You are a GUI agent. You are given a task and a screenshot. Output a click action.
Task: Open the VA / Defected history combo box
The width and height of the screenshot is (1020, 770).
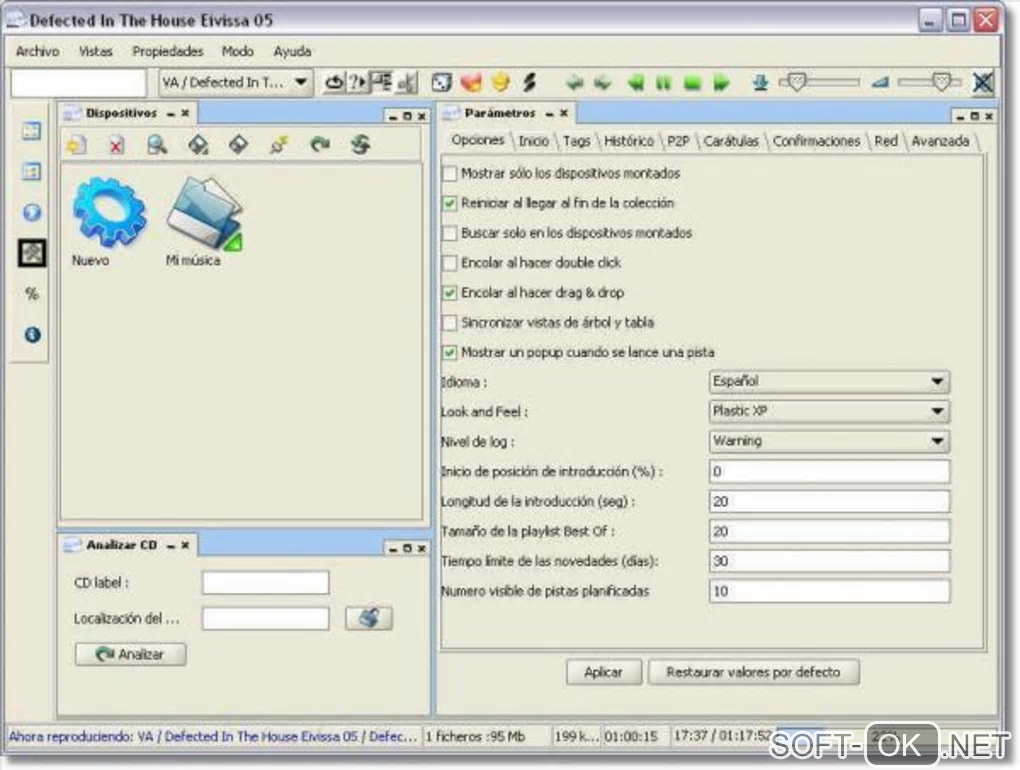[x=235, y=83]
